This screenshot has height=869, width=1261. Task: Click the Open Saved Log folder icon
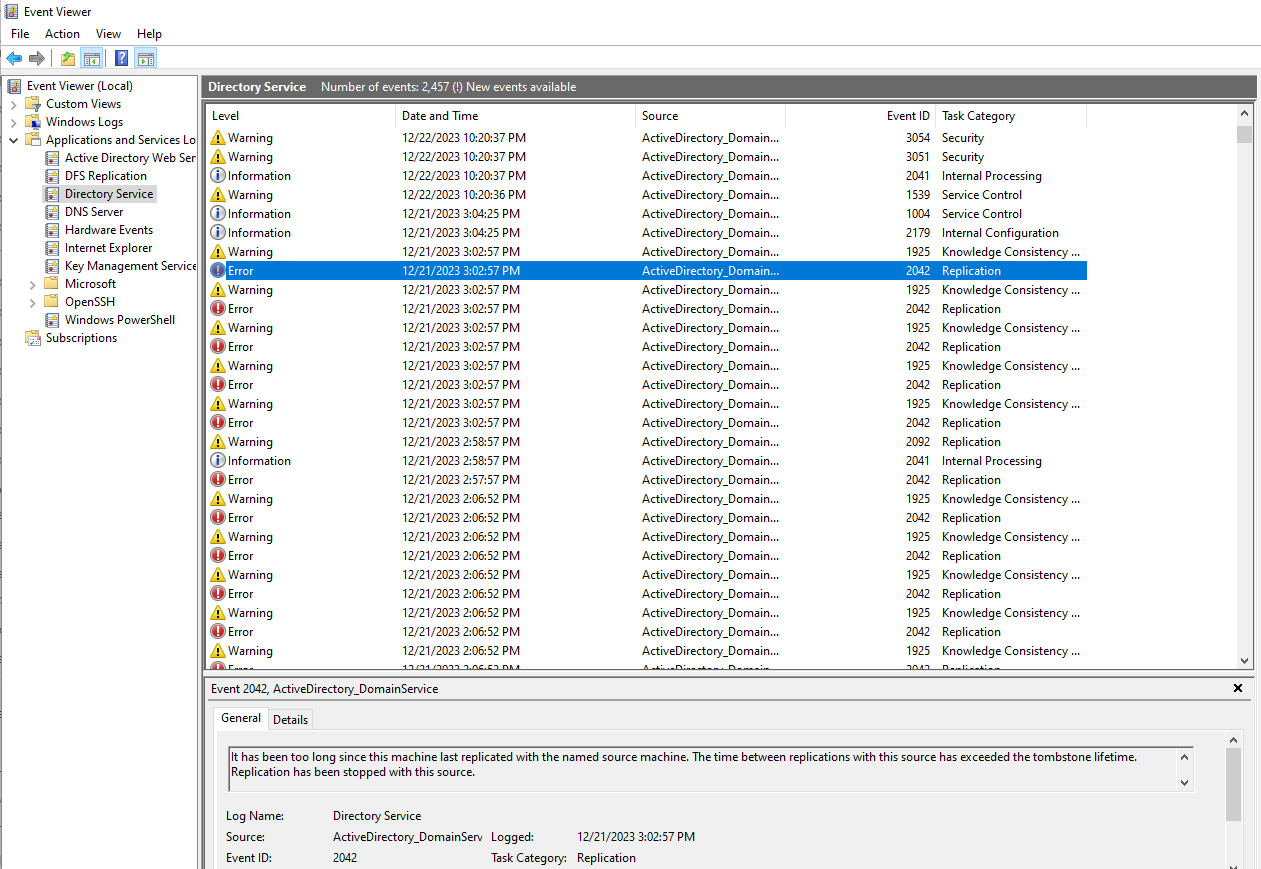pos(66,57)
